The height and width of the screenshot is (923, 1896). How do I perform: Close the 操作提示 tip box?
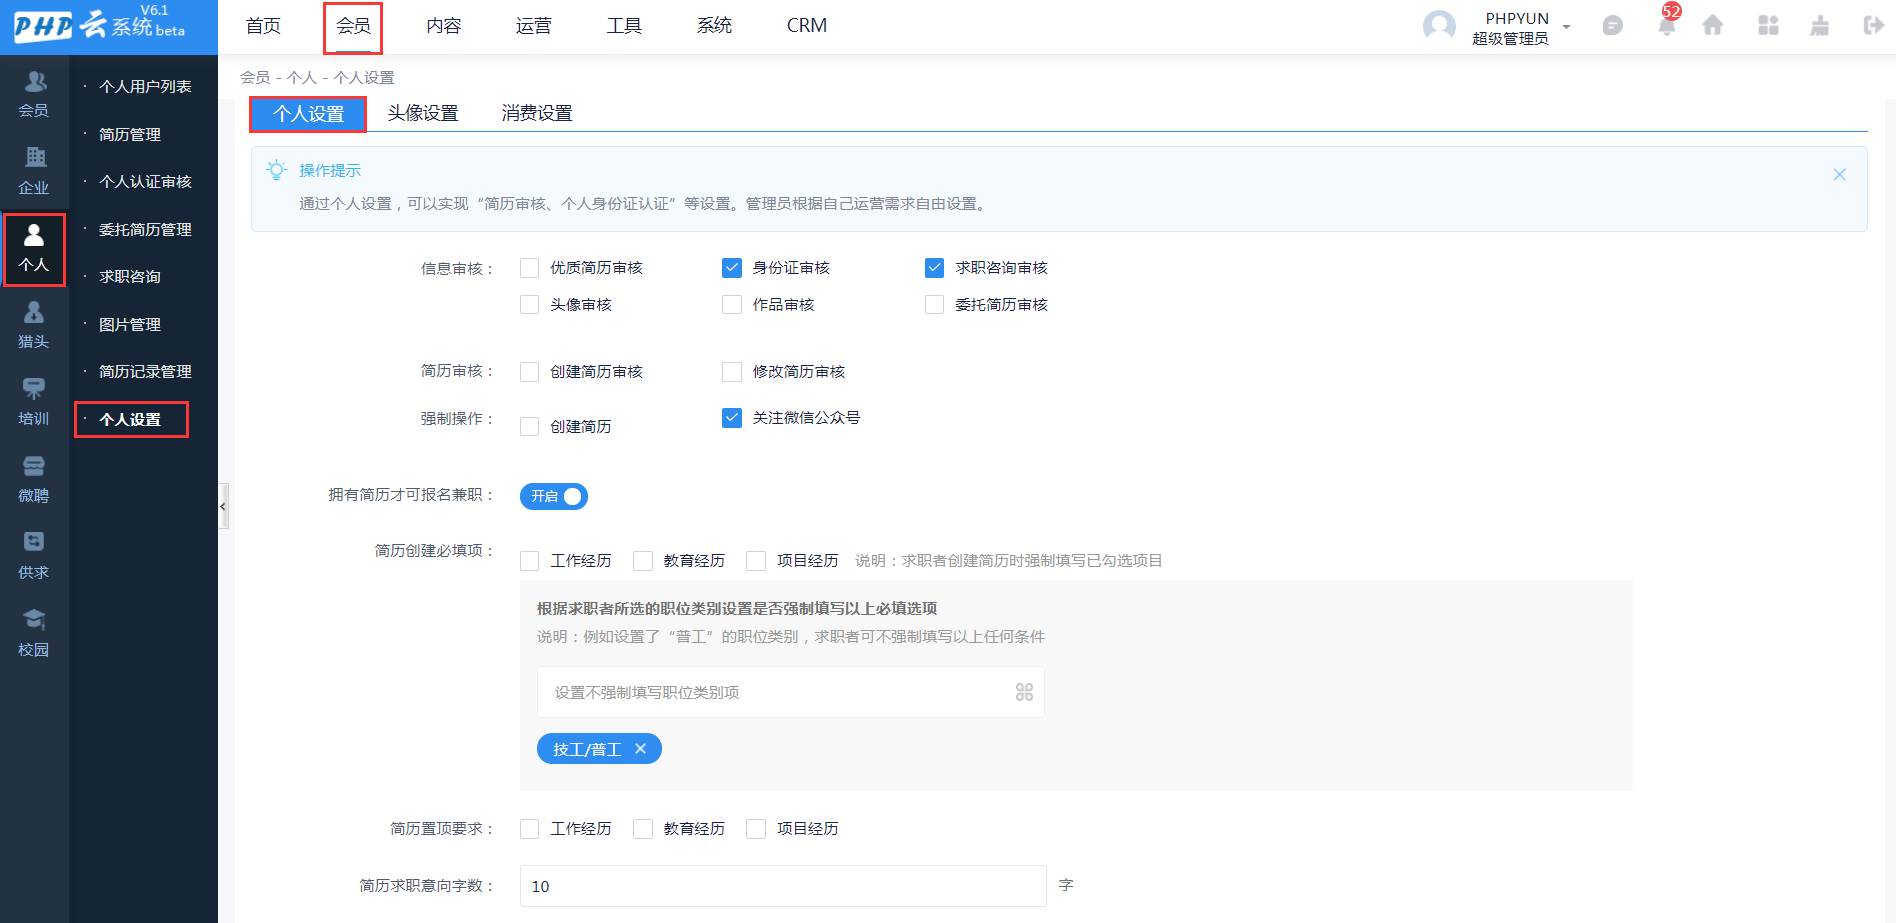click(x=1839, y=174)
